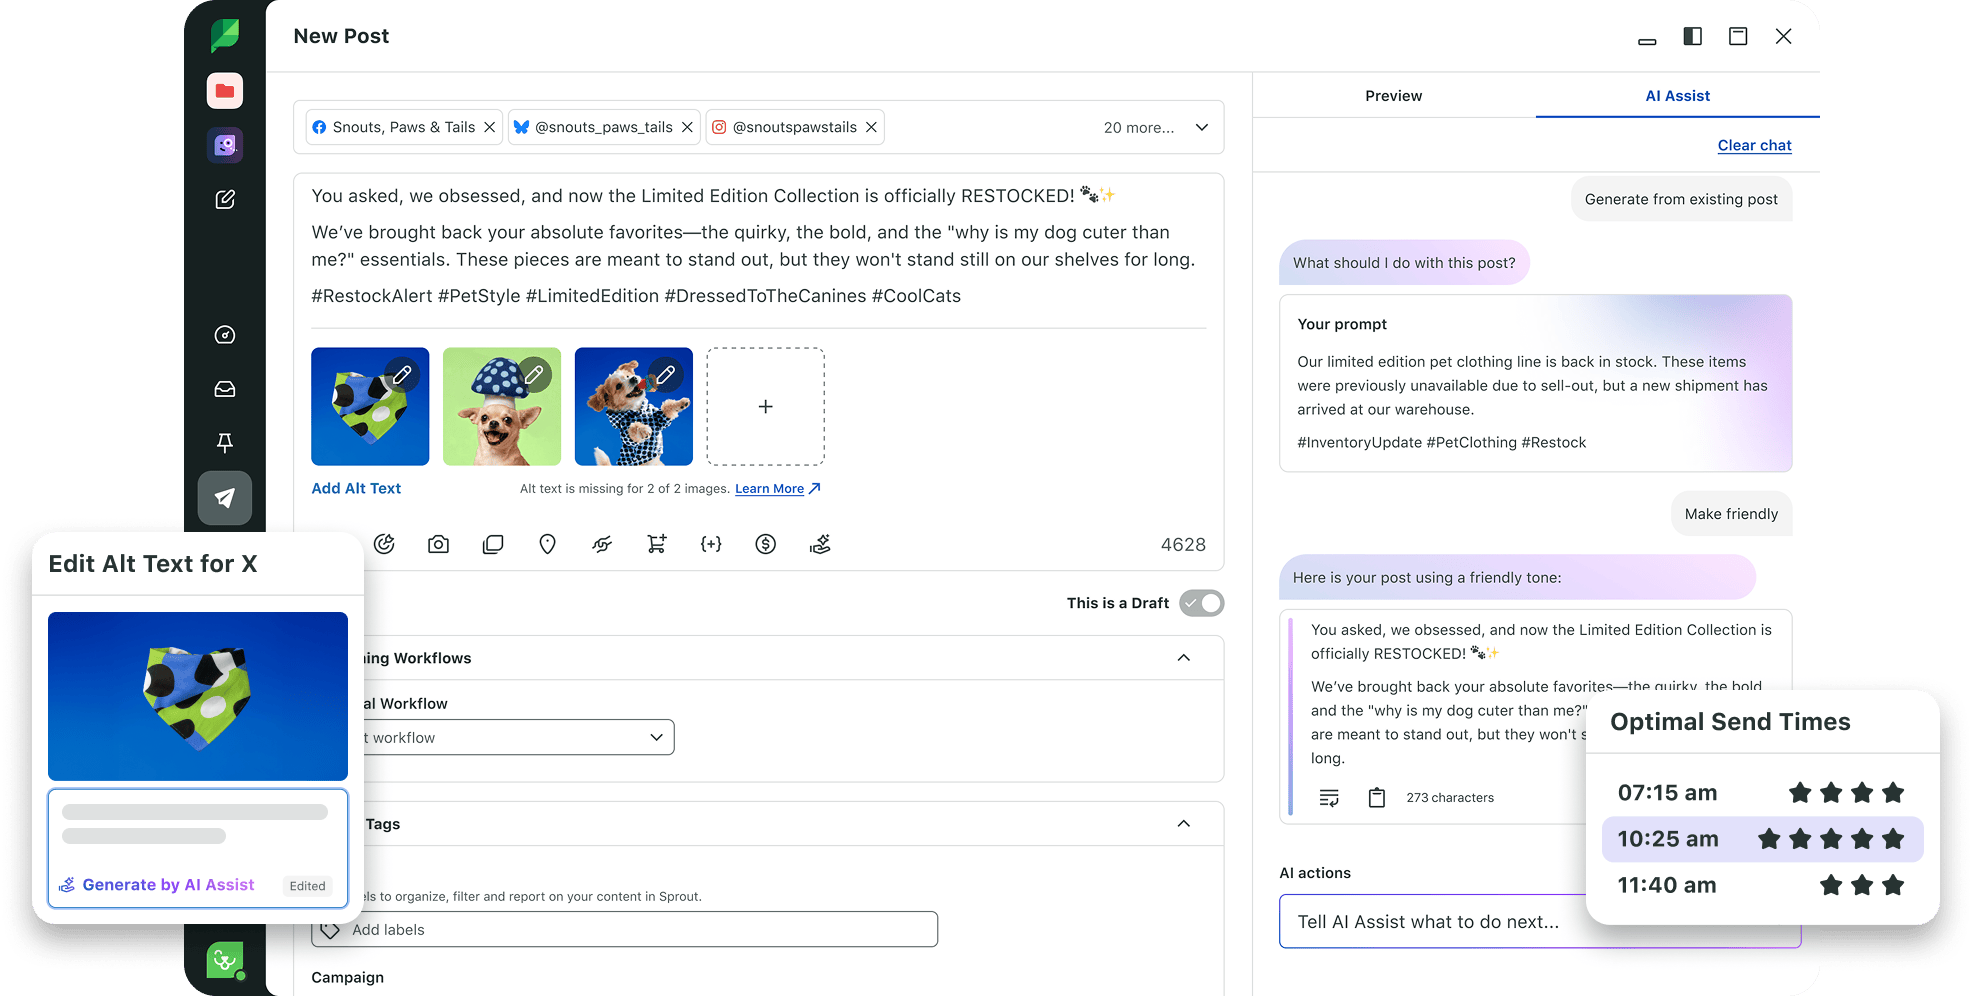Open the compass discover sidebar icon
The width and height of the screenshot is (1972, 996).
click(x=225, y=335)
